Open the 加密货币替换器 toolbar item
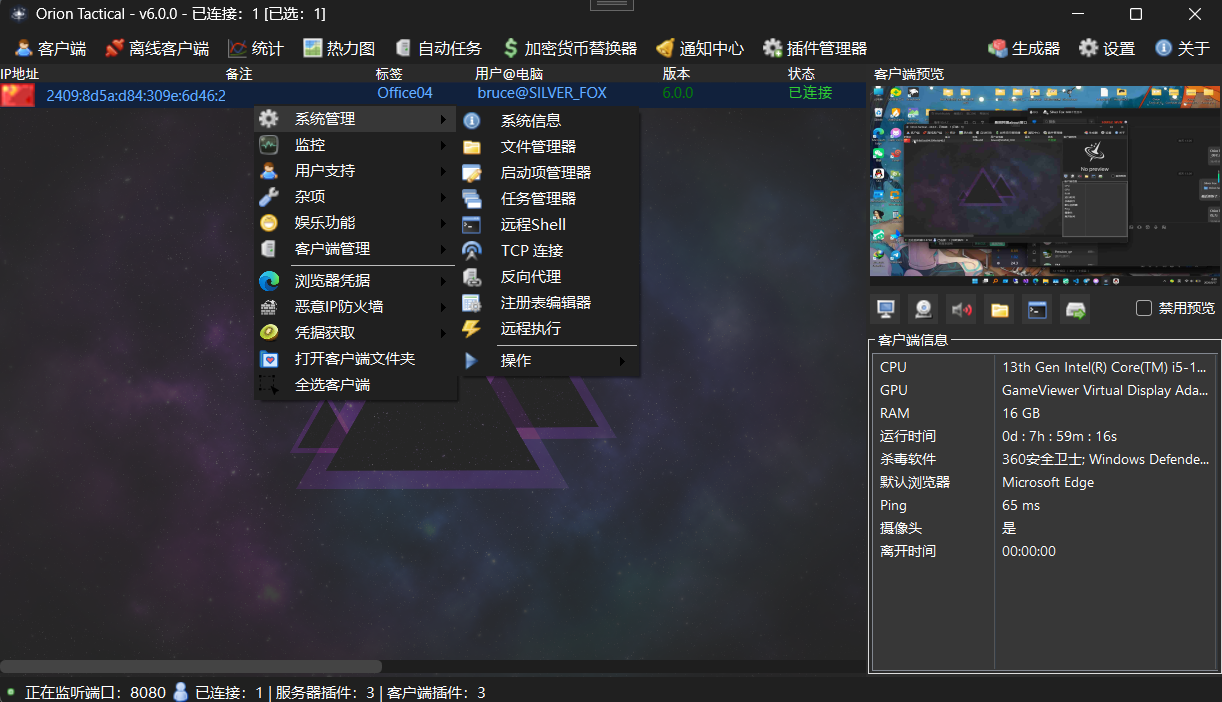The height and width of the screenshot is (702, 1222). [569, 48]
